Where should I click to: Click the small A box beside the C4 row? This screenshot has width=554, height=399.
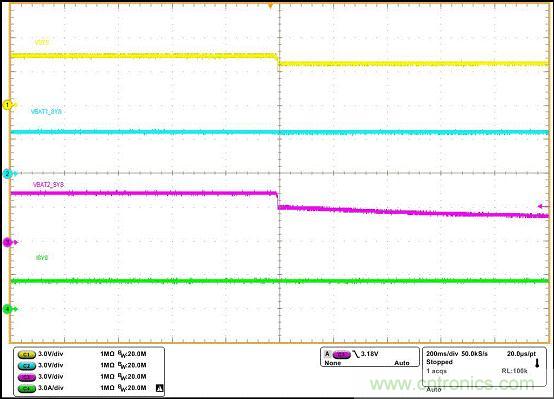point(159,388)
